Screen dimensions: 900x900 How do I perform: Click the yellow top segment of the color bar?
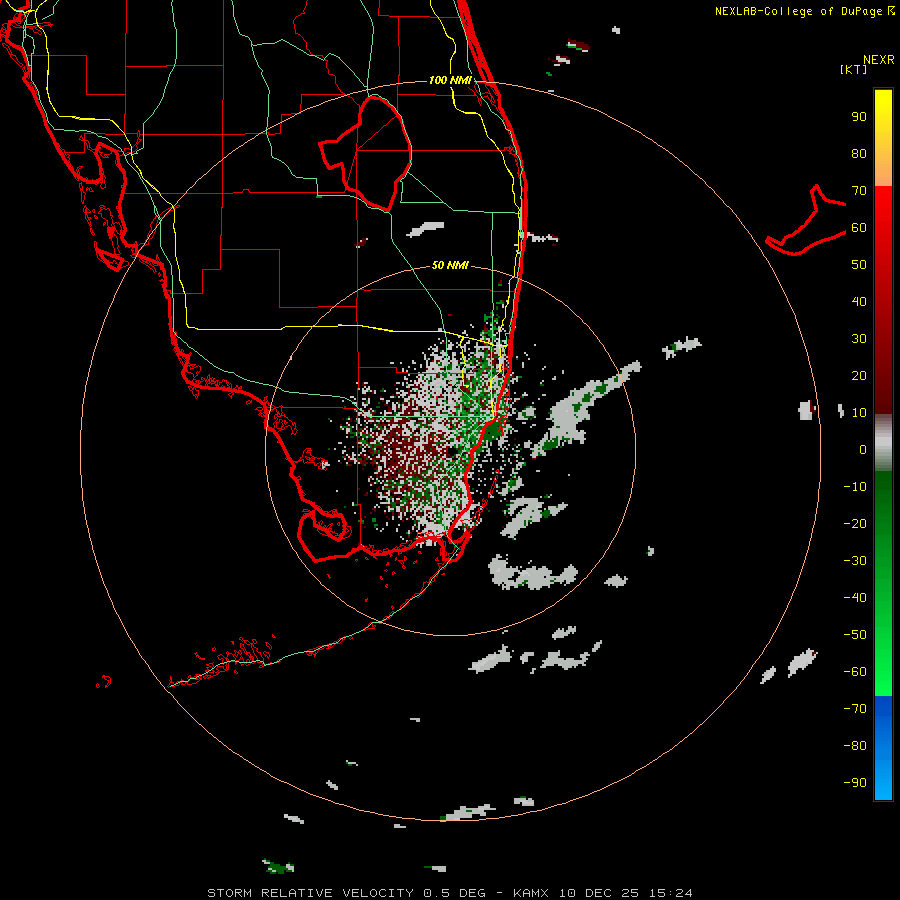[883, 138]
